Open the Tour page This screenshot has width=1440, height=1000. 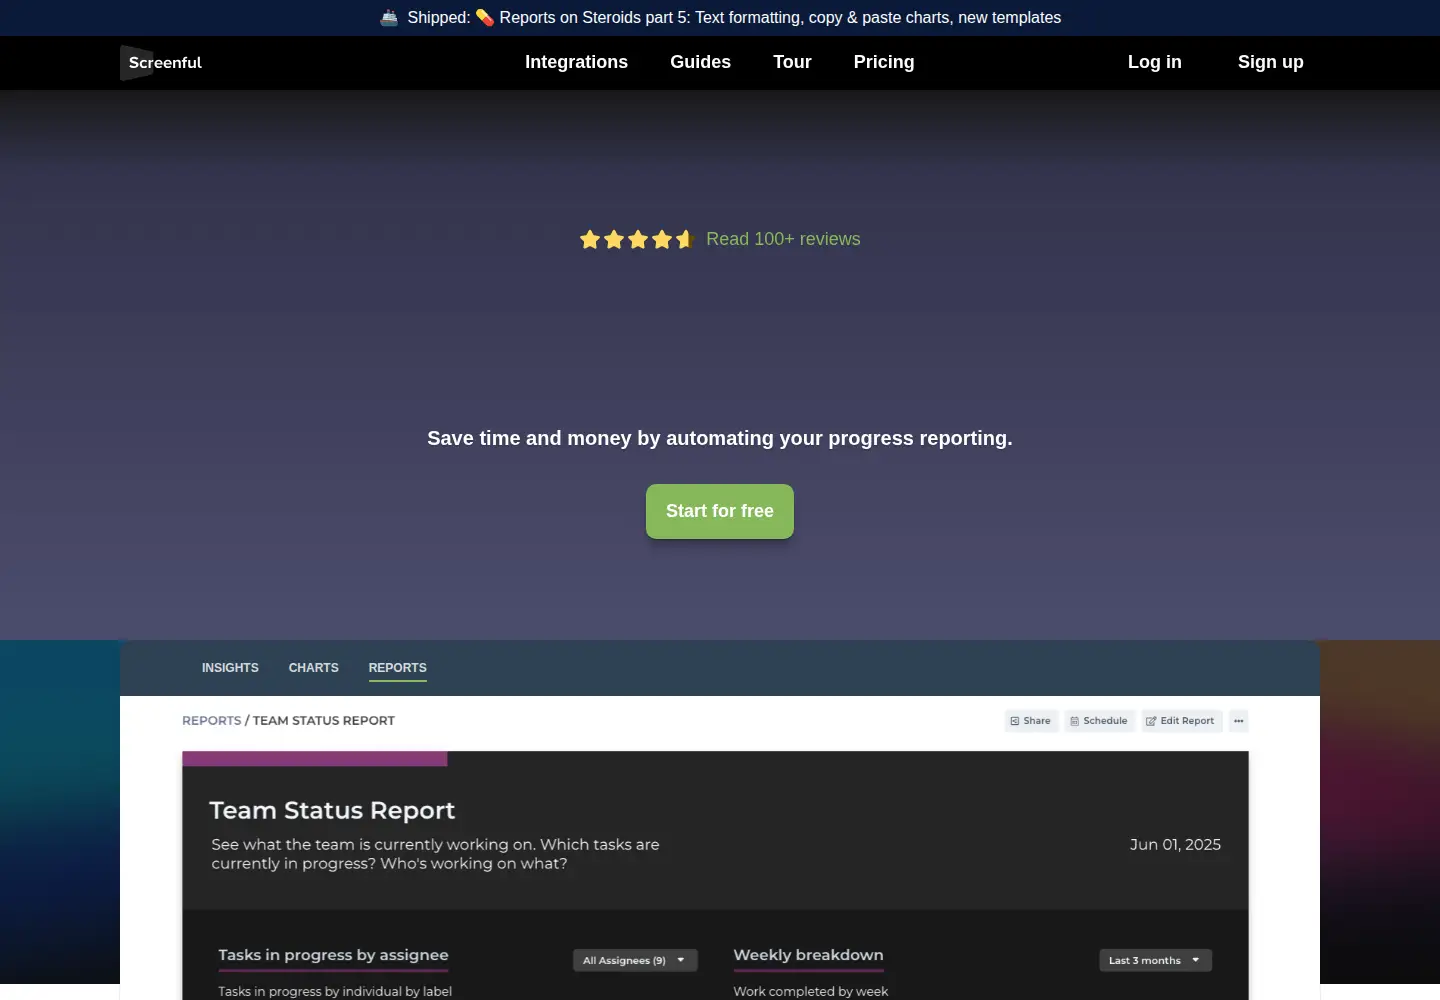(x=792, y=62)
